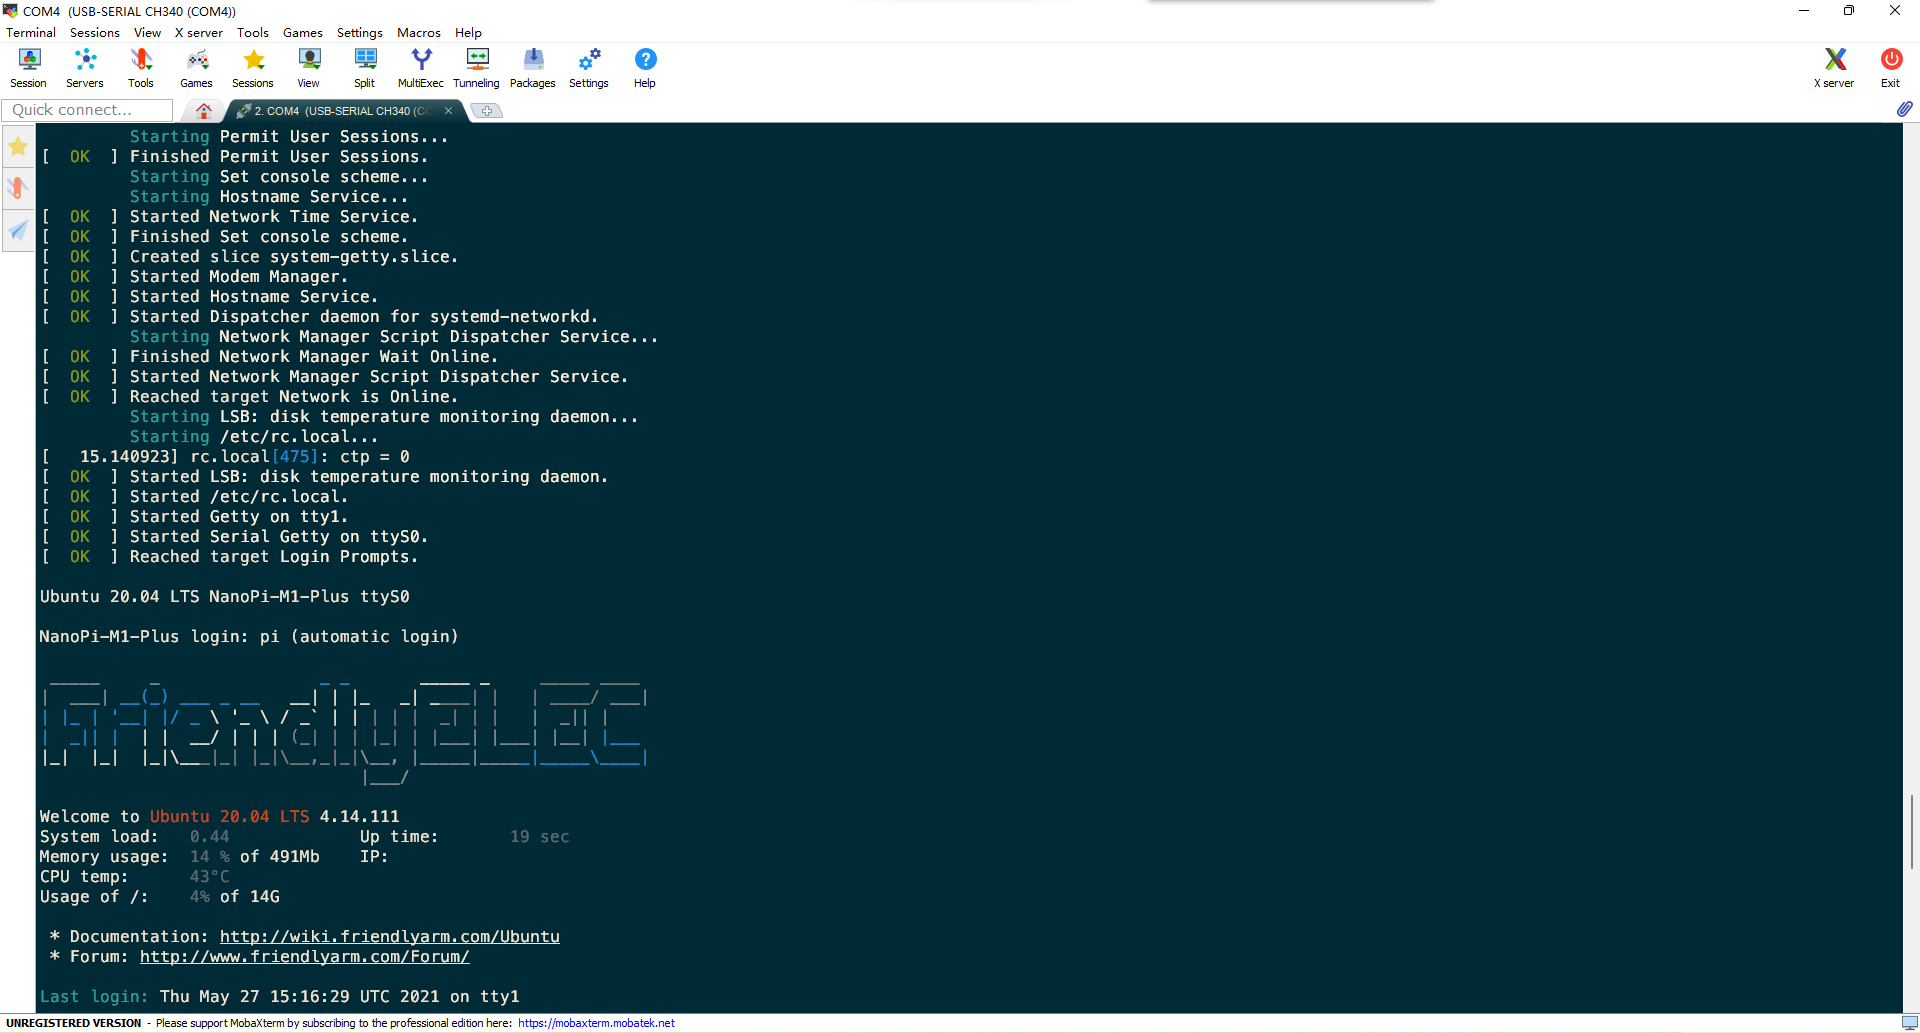Viewport: 1920px width, 1033px height.
Task: Click the paperclip attach icon
Action: (x=1904, y=109)
